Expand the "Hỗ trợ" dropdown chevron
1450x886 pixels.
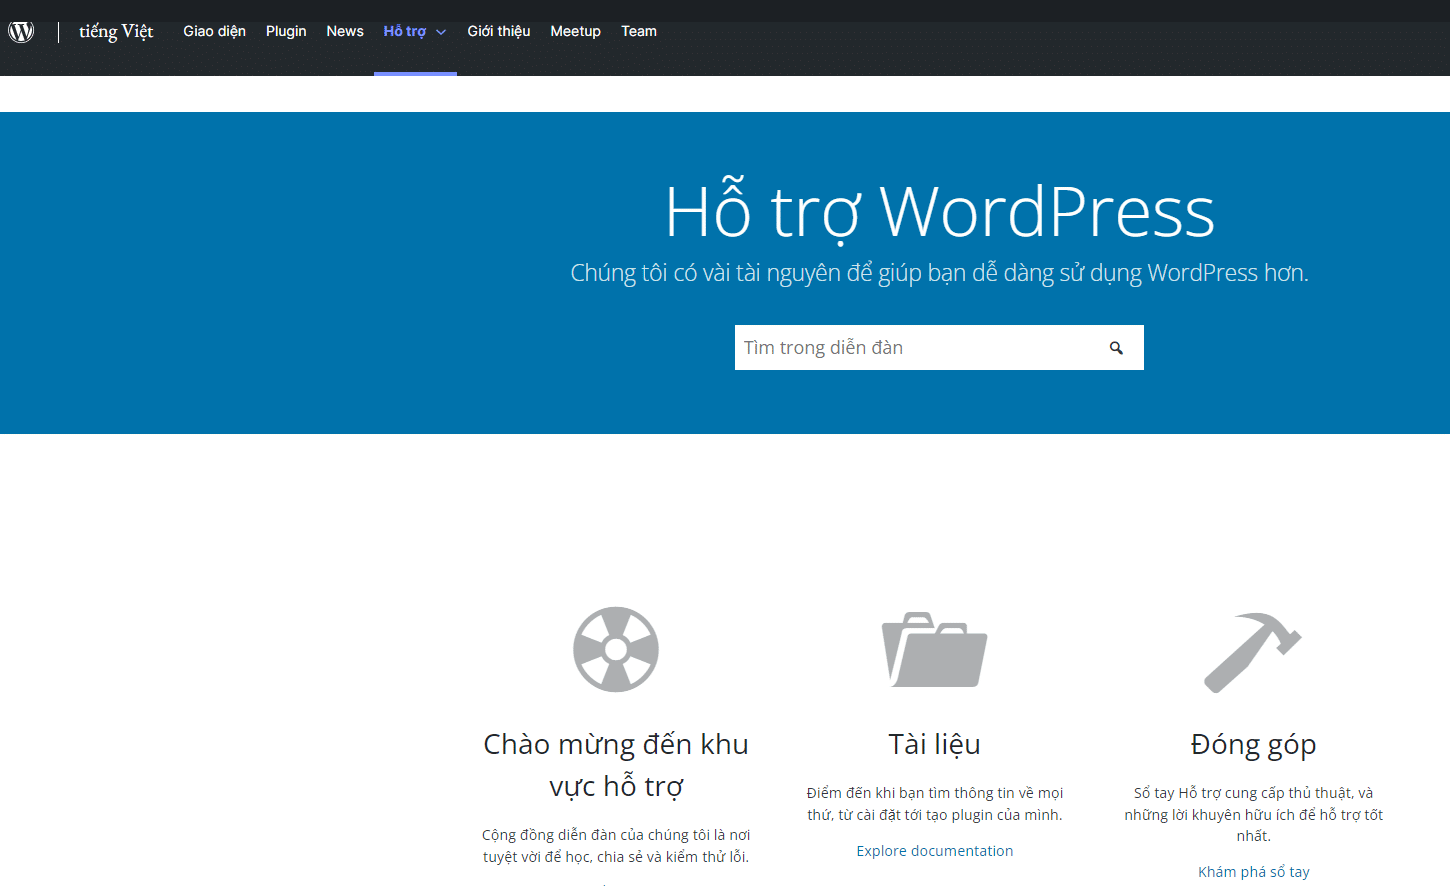pos(440,31)
